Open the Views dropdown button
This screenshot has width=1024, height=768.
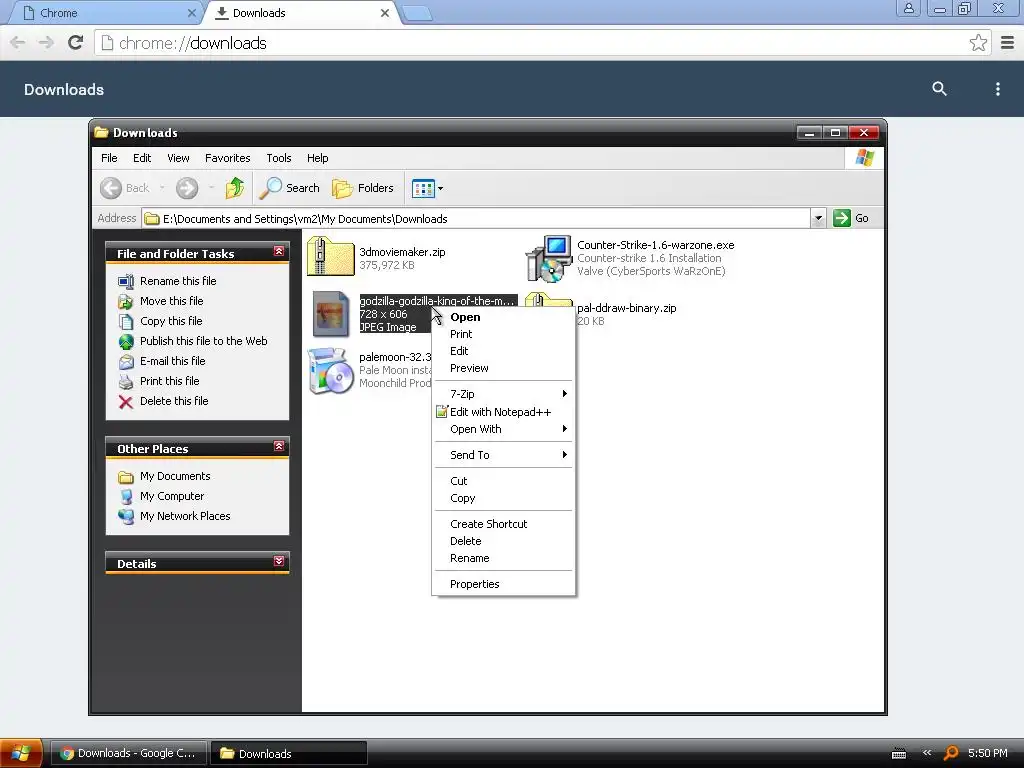(x=428, y=189)
